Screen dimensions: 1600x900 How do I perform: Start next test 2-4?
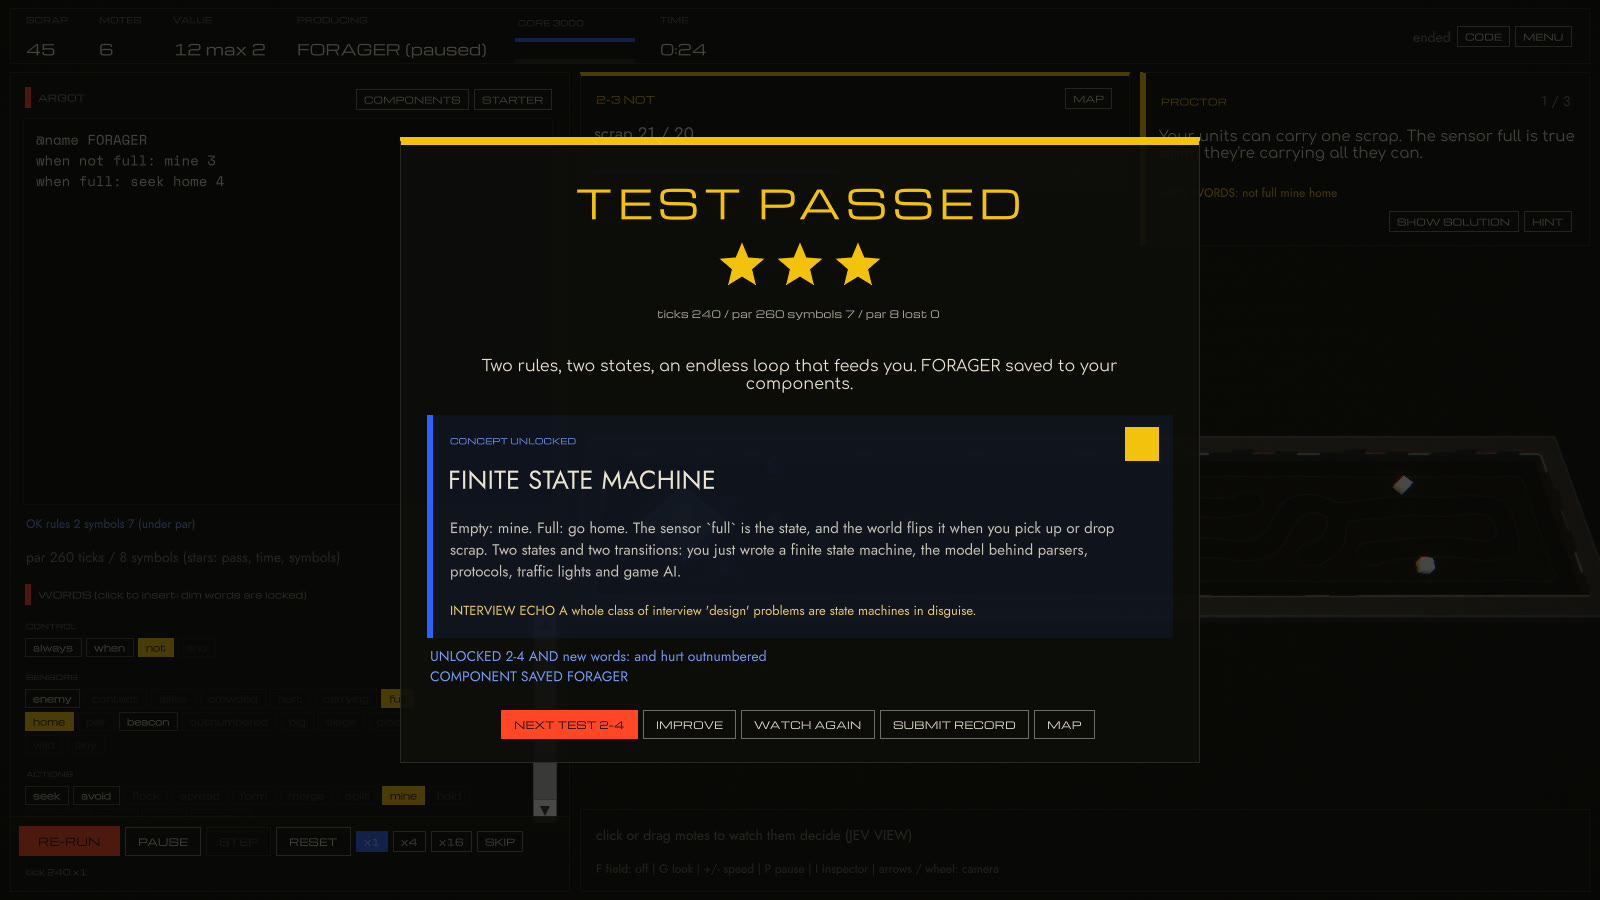pos(569,725)
